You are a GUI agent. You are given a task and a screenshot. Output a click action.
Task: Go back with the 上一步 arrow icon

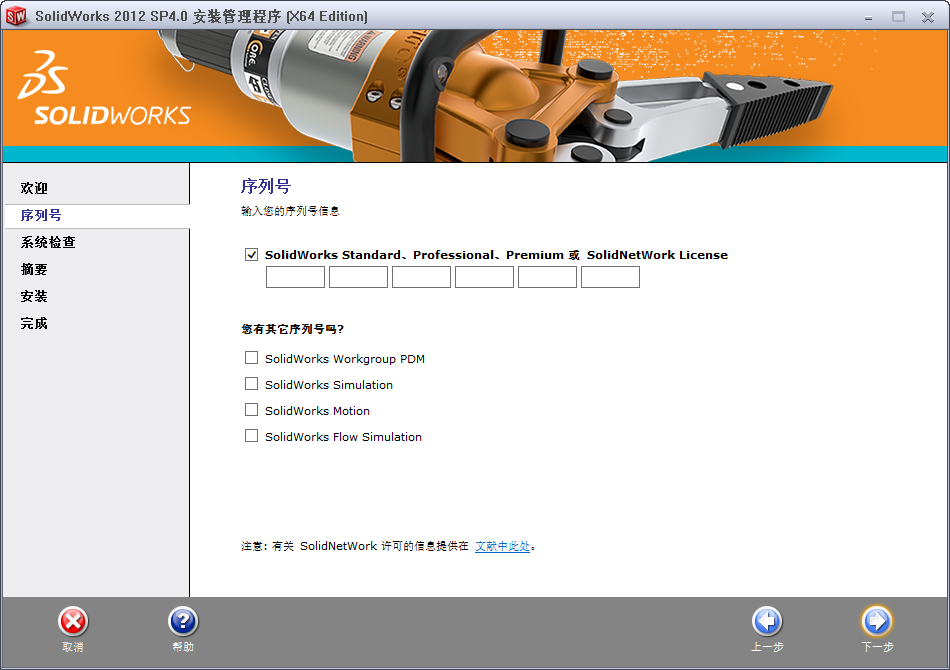pyautogui.click(x=767, y=622)
